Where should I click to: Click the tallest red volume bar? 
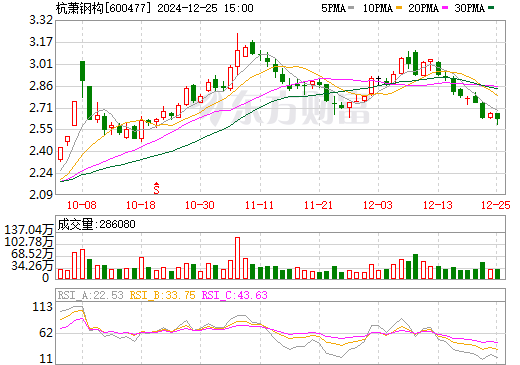click(x=237, y=258)
